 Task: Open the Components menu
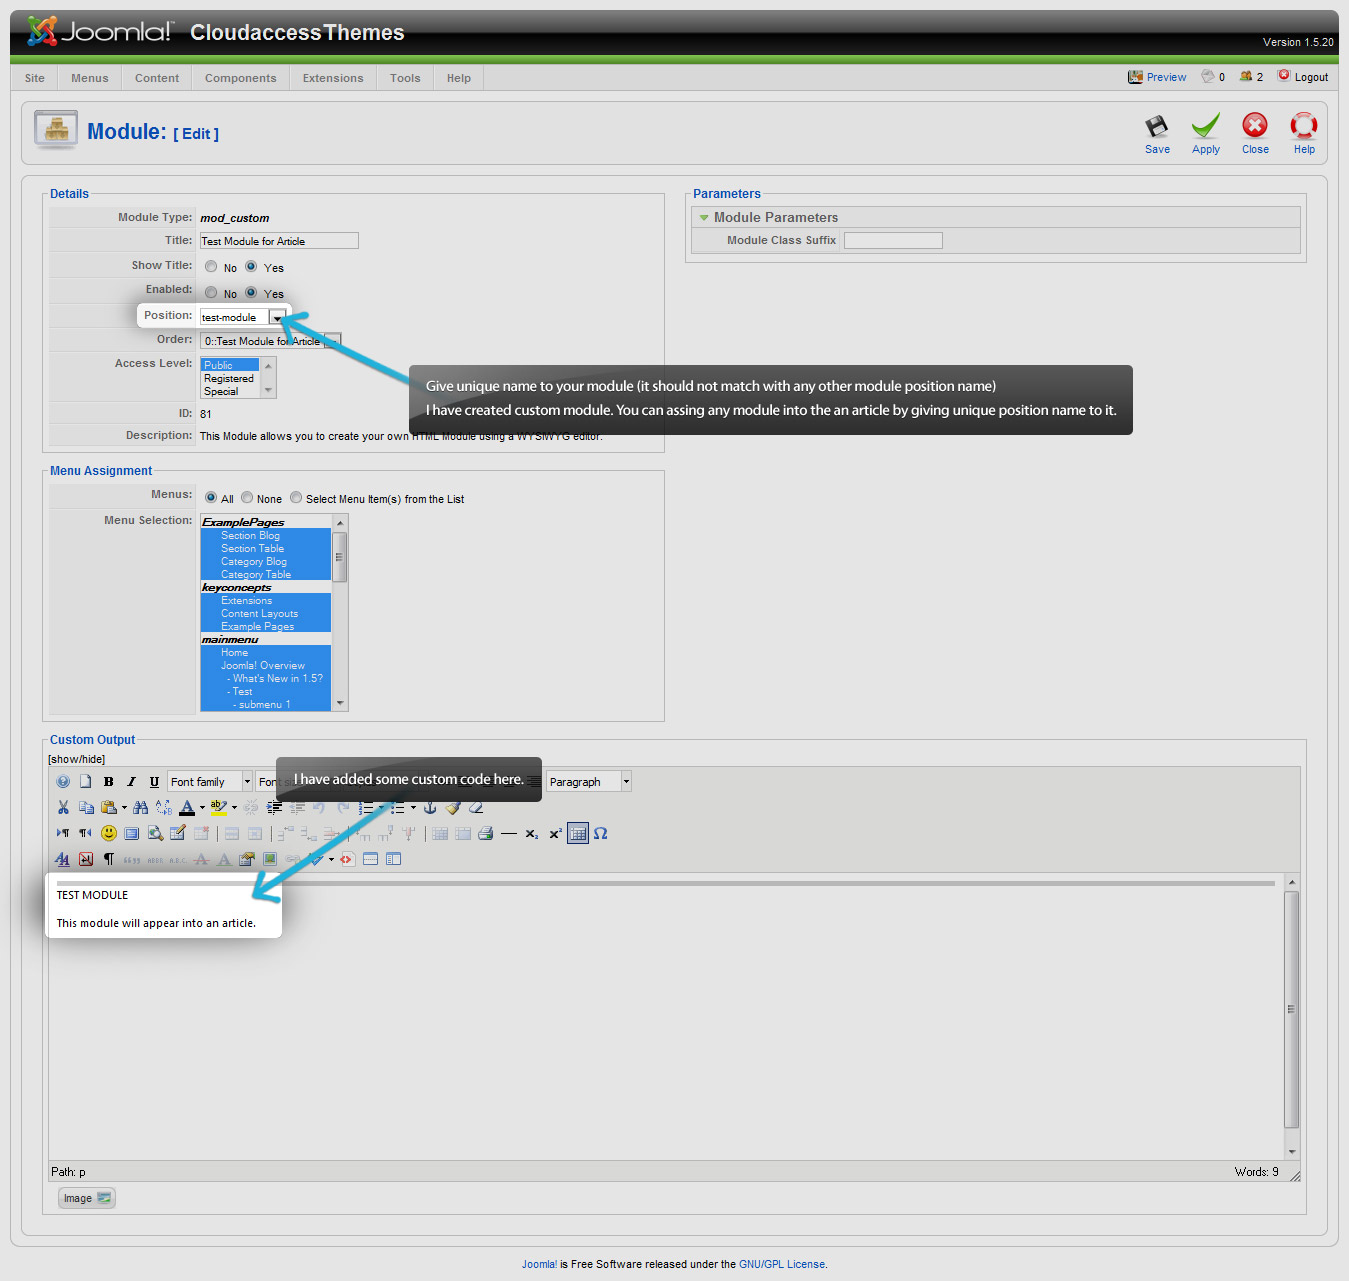[x=241, y=78]
